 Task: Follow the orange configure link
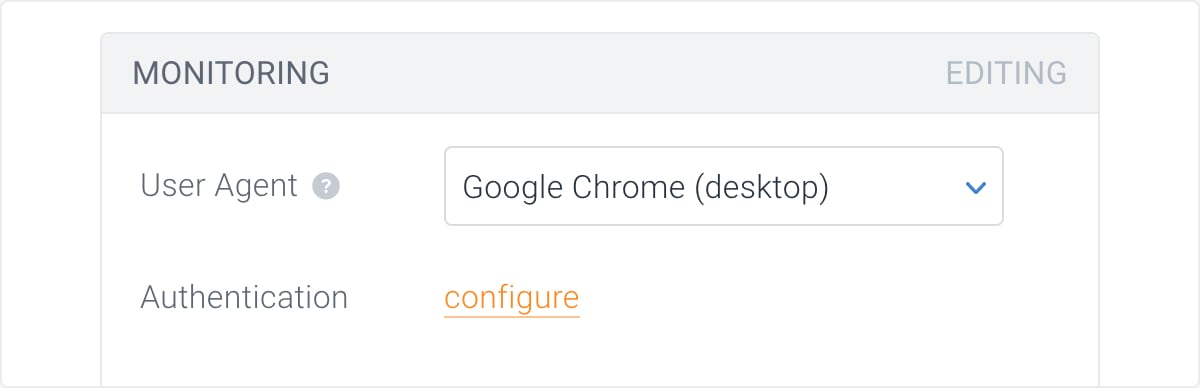pyautogui.click(x=511, y=297)
